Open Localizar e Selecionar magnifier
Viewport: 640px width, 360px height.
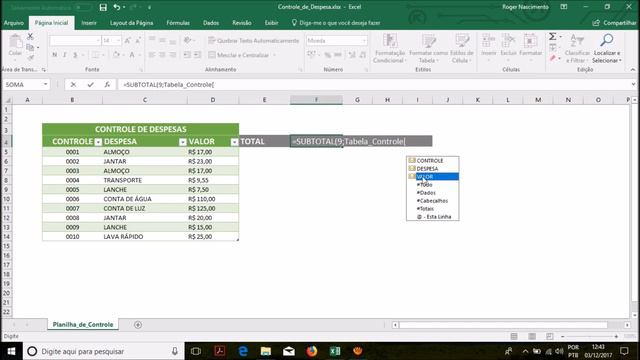click(x=607, y=48)
